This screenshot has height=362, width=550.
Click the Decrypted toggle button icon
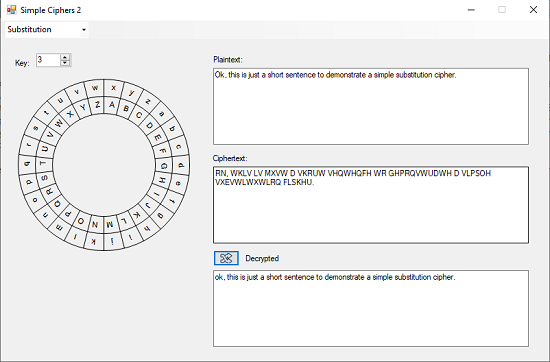[x=226, y=258]
